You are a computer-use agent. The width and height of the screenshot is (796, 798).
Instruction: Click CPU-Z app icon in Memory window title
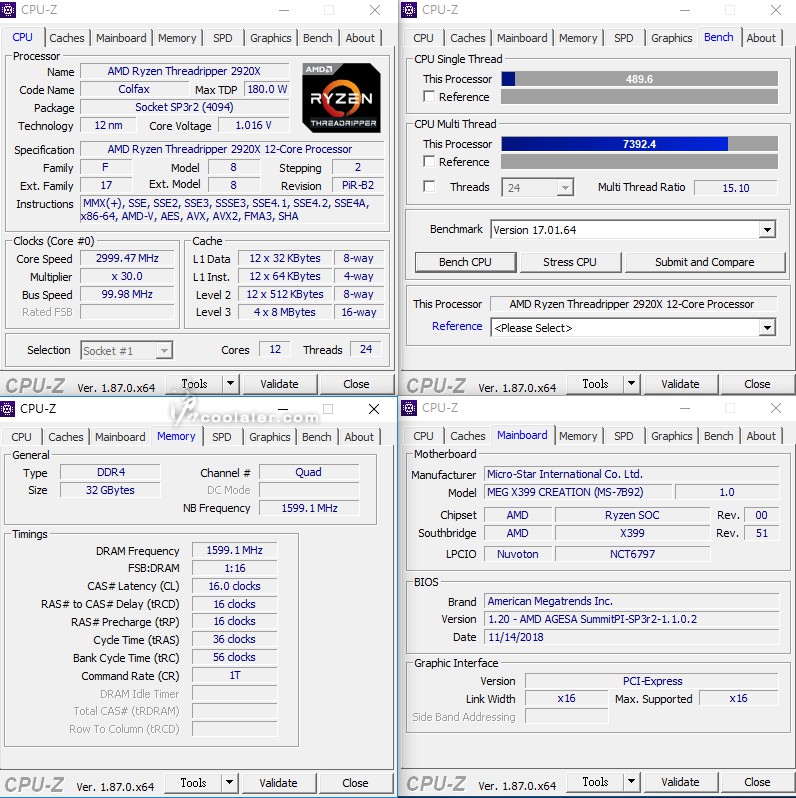tap(8, 408)
